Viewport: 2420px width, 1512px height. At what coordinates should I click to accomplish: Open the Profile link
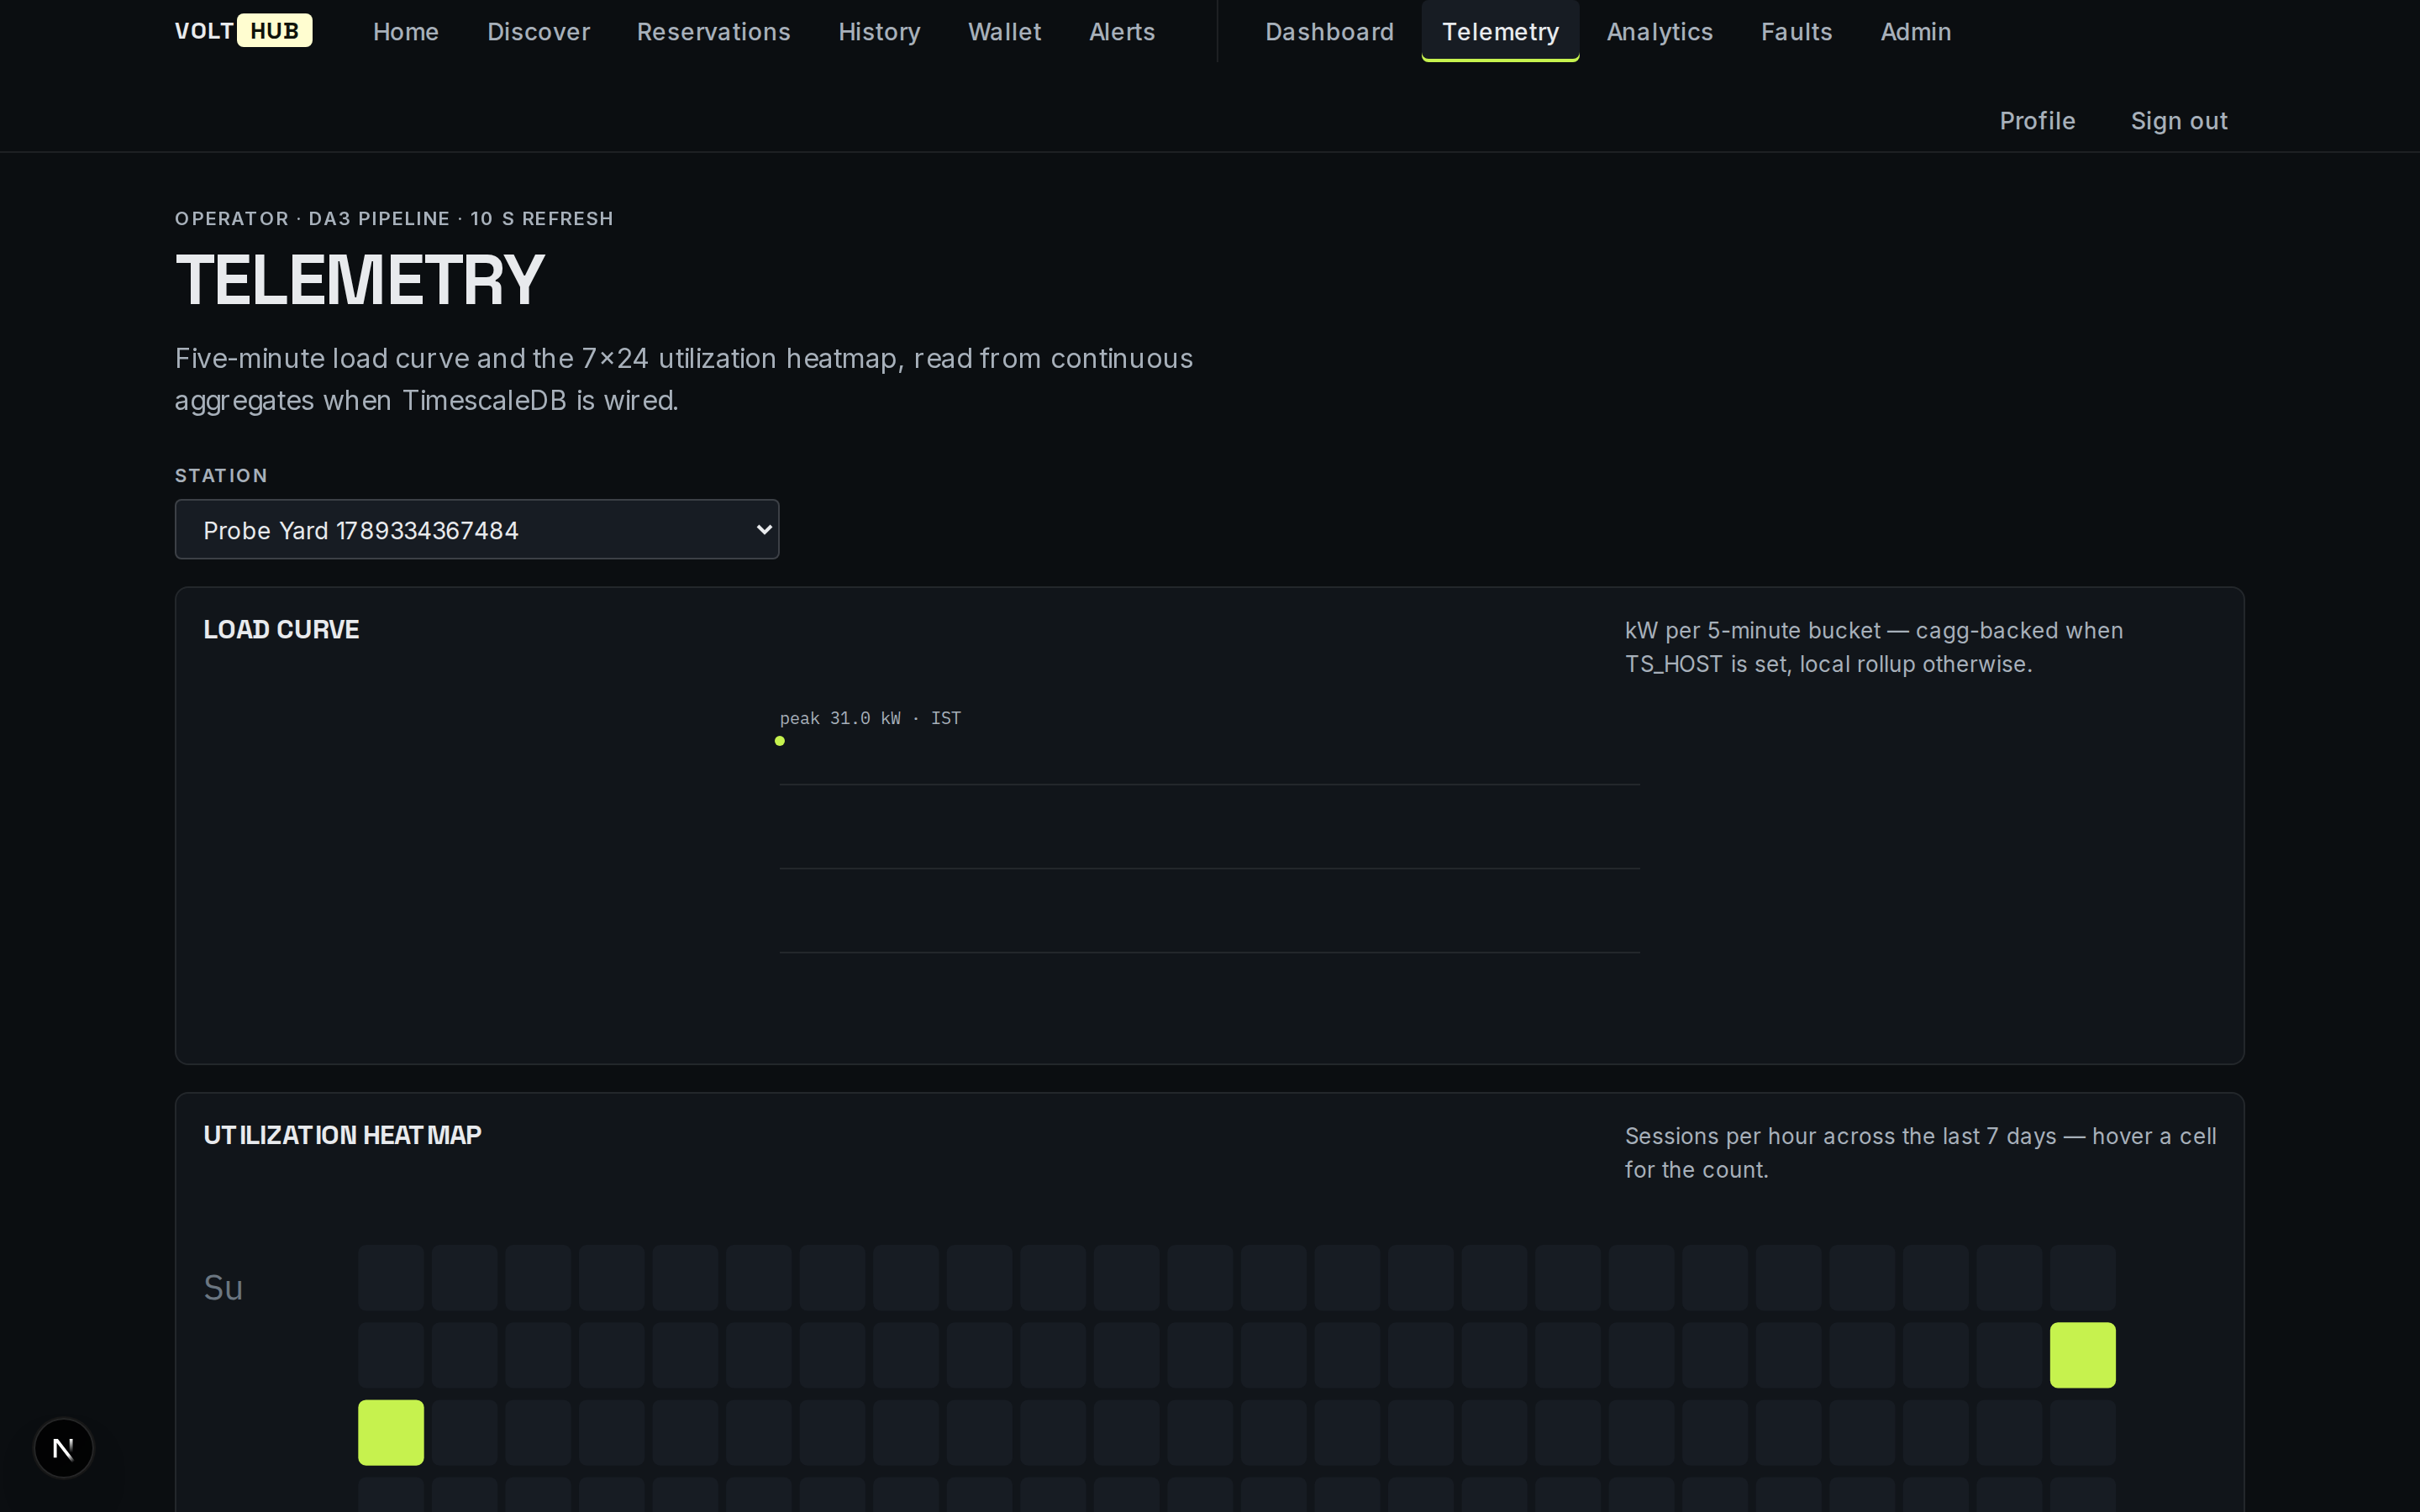coord(2037,121)
